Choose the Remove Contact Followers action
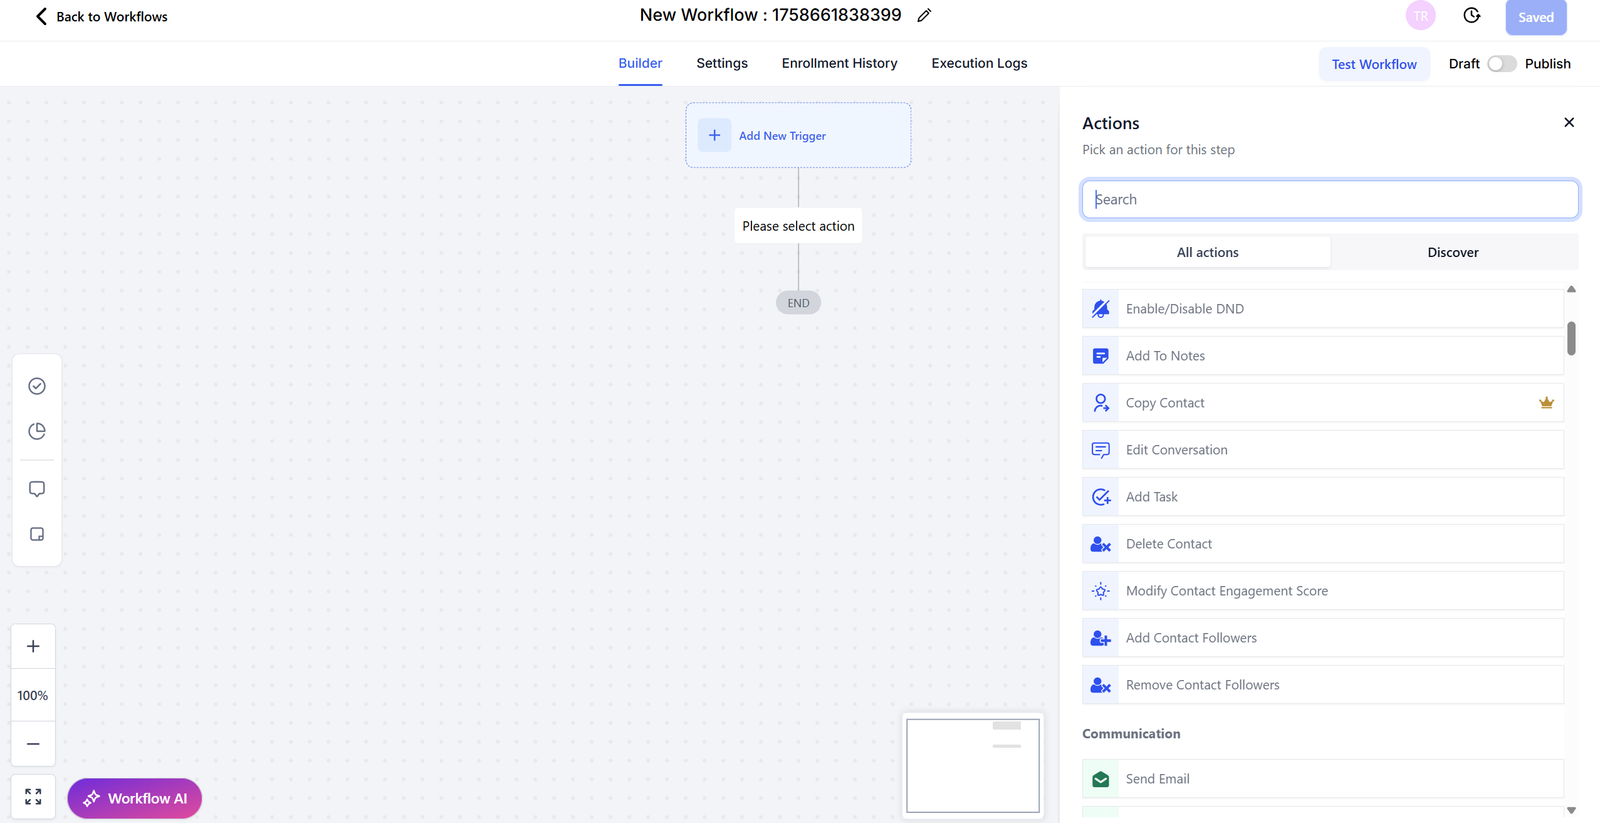Image resolution: width=1600 pixels, height=823 pixels. pos(1323,685)
